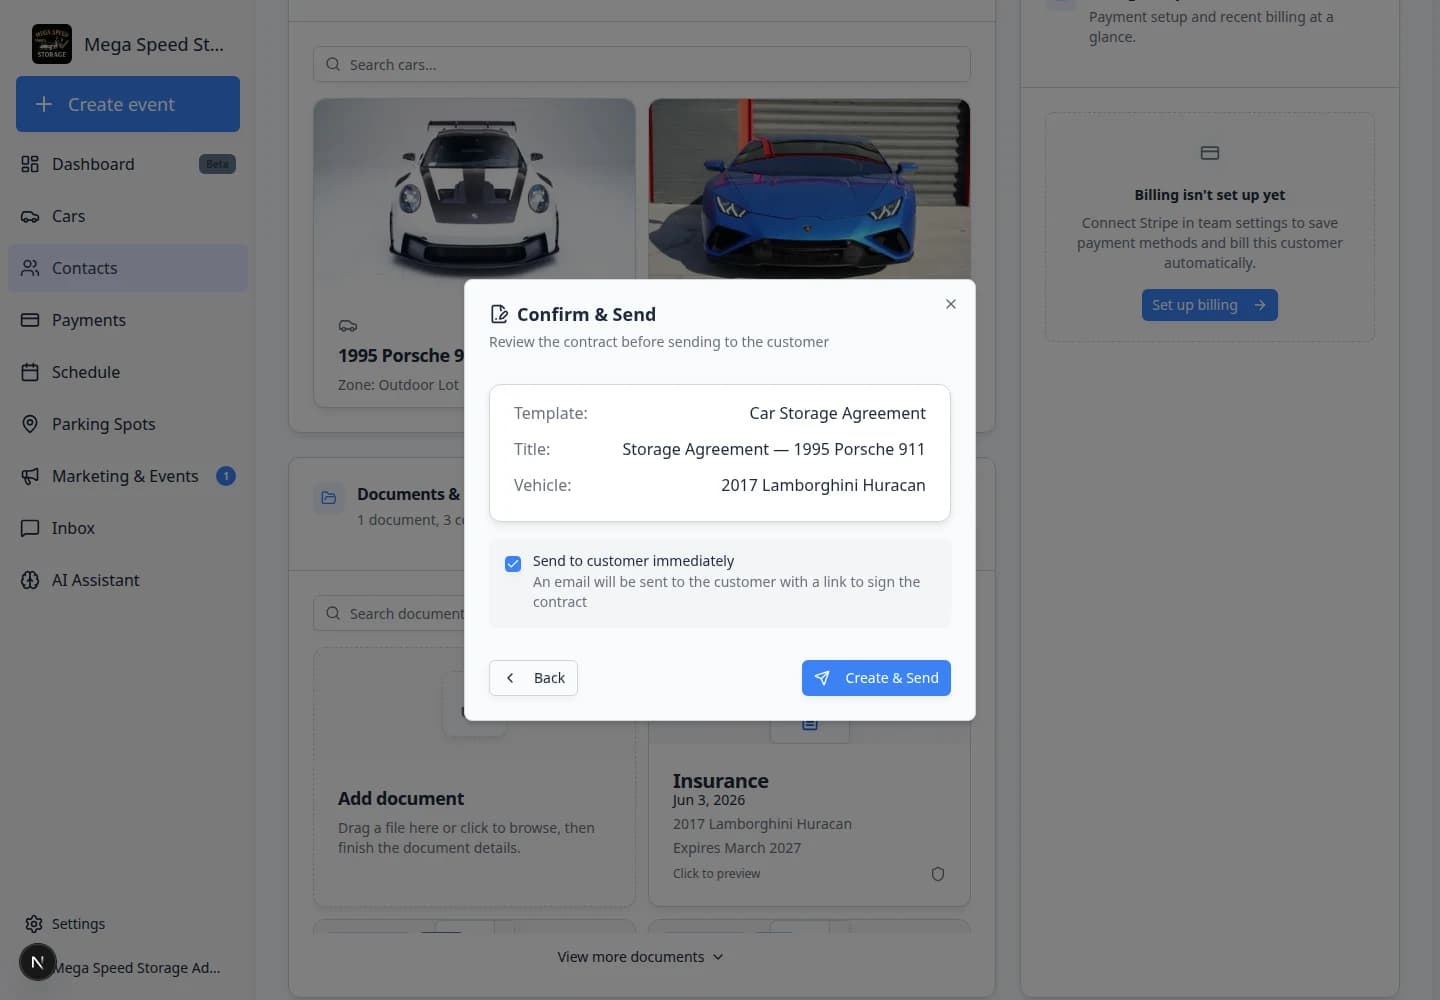Click the gear icon next to Settings
The width and height of the screenshot is (1440, 1000).
34,924
